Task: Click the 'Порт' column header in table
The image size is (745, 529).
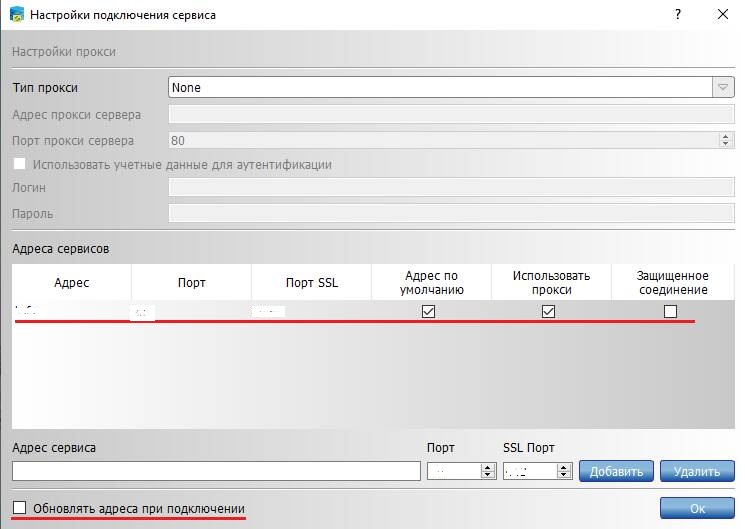Action: [x=191, y=283]
